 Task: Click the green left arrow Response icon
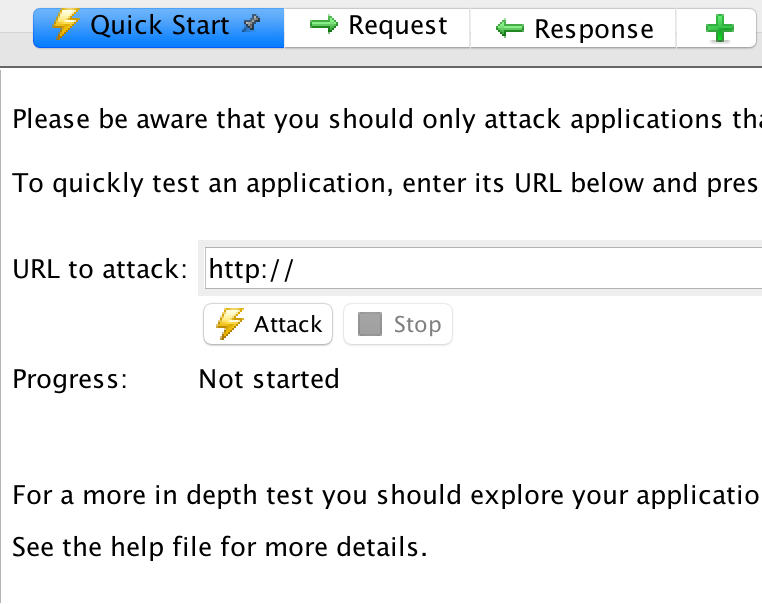coord(510,29)
